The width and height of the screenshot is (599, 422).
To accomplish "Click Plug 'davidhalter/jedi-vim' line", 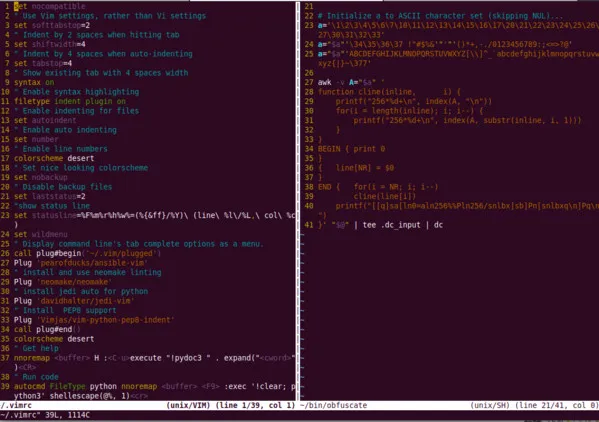I will click(x=74, y=301).
